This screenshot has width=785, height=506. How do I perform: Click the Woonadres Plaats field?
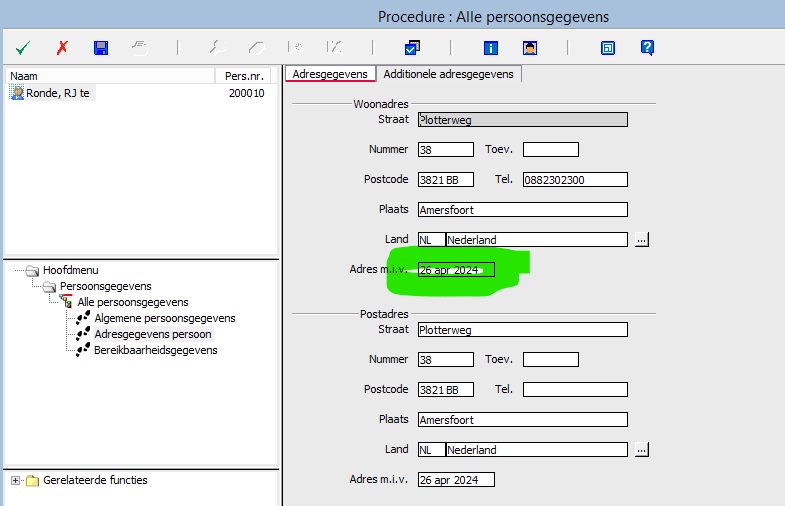pos(523,210)
